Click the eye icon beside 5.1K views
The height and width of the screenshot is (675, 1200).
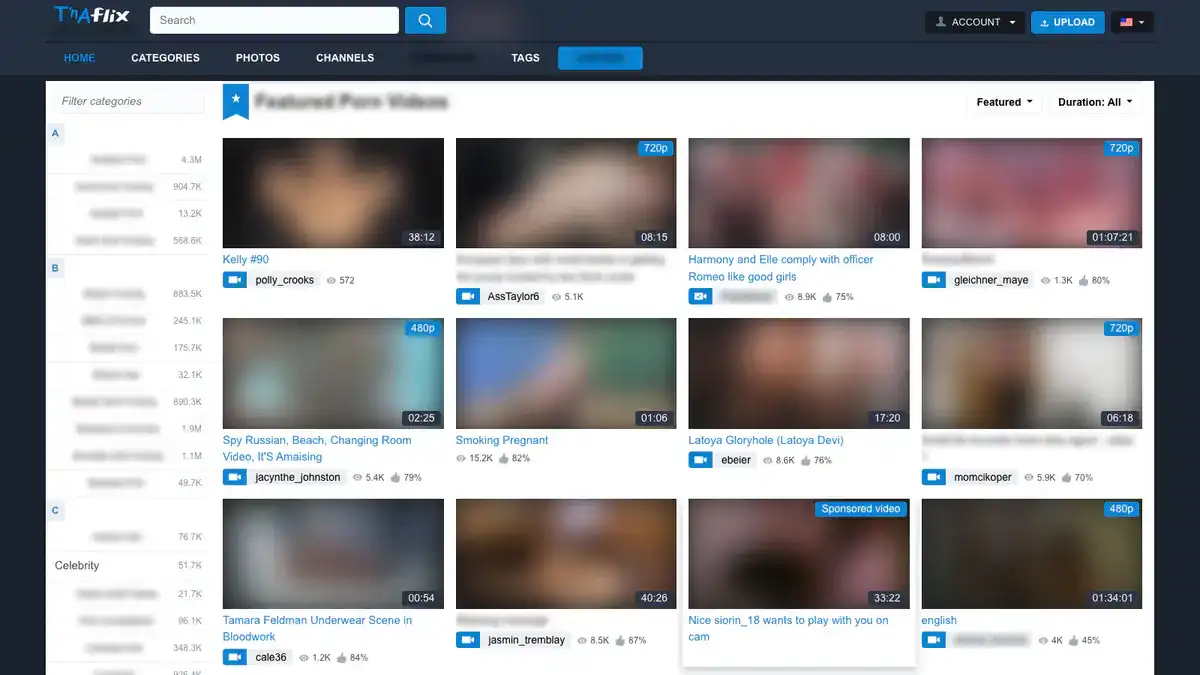coord(557,297)
